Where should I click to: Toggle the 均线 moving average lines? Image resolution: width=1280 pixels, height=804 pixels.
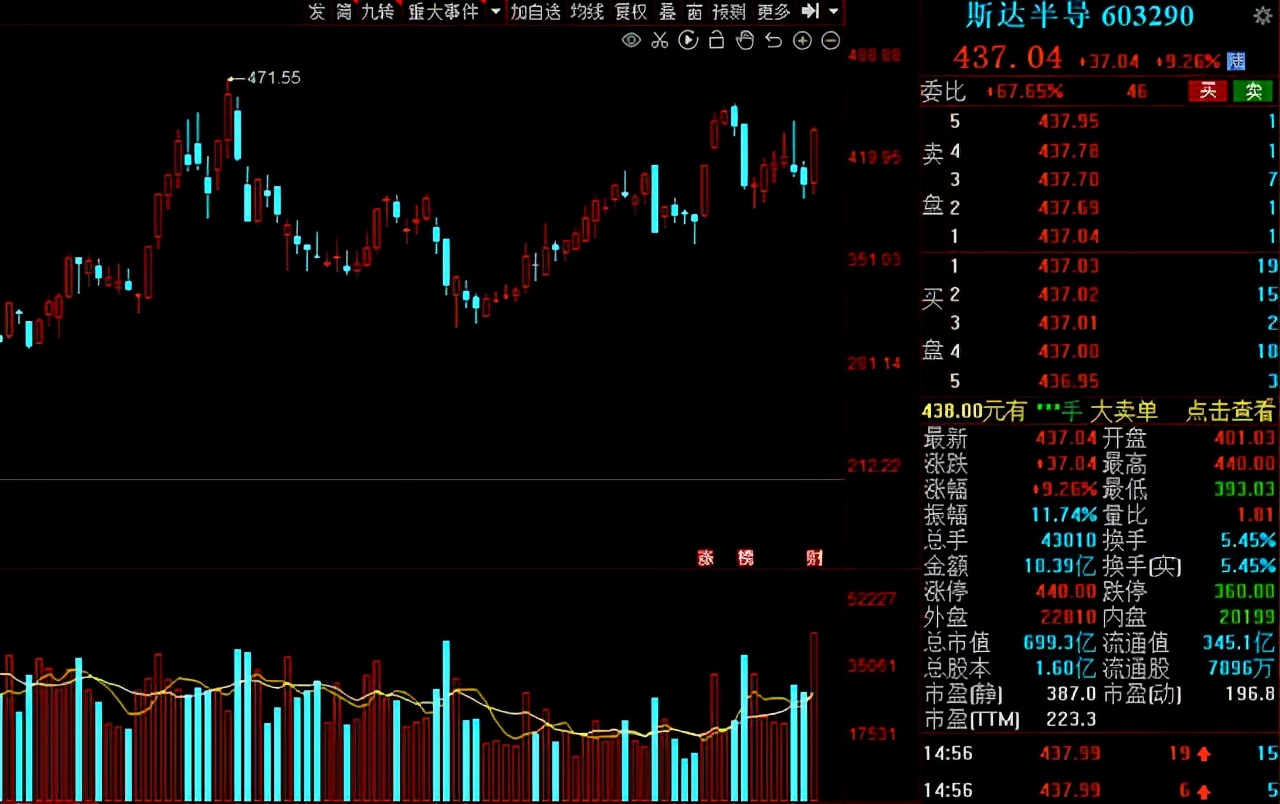[x=587, y=11]
